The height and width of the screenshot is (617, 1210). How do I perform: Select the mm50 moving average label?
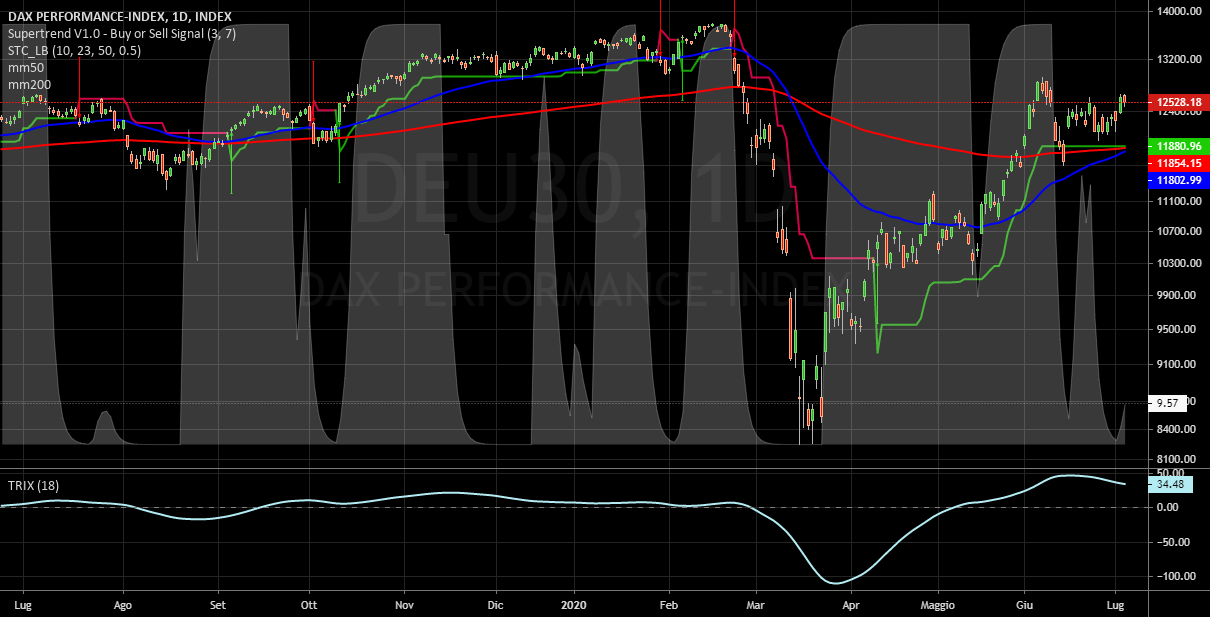[x=25, y=68]
